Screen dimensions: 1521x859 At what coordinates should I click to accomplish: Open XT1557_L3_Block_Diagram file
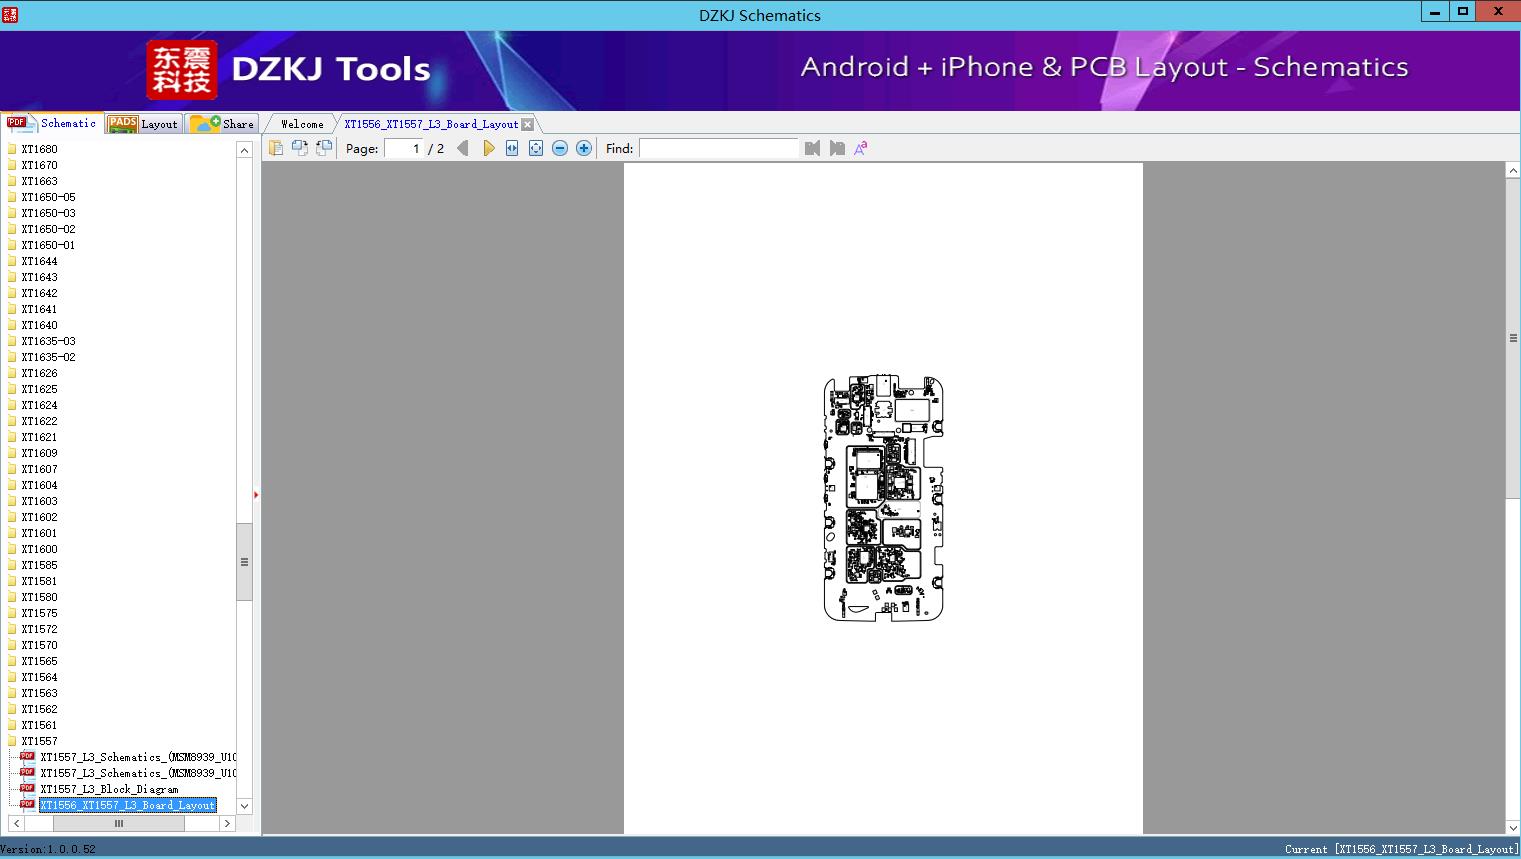coord(109,789)
